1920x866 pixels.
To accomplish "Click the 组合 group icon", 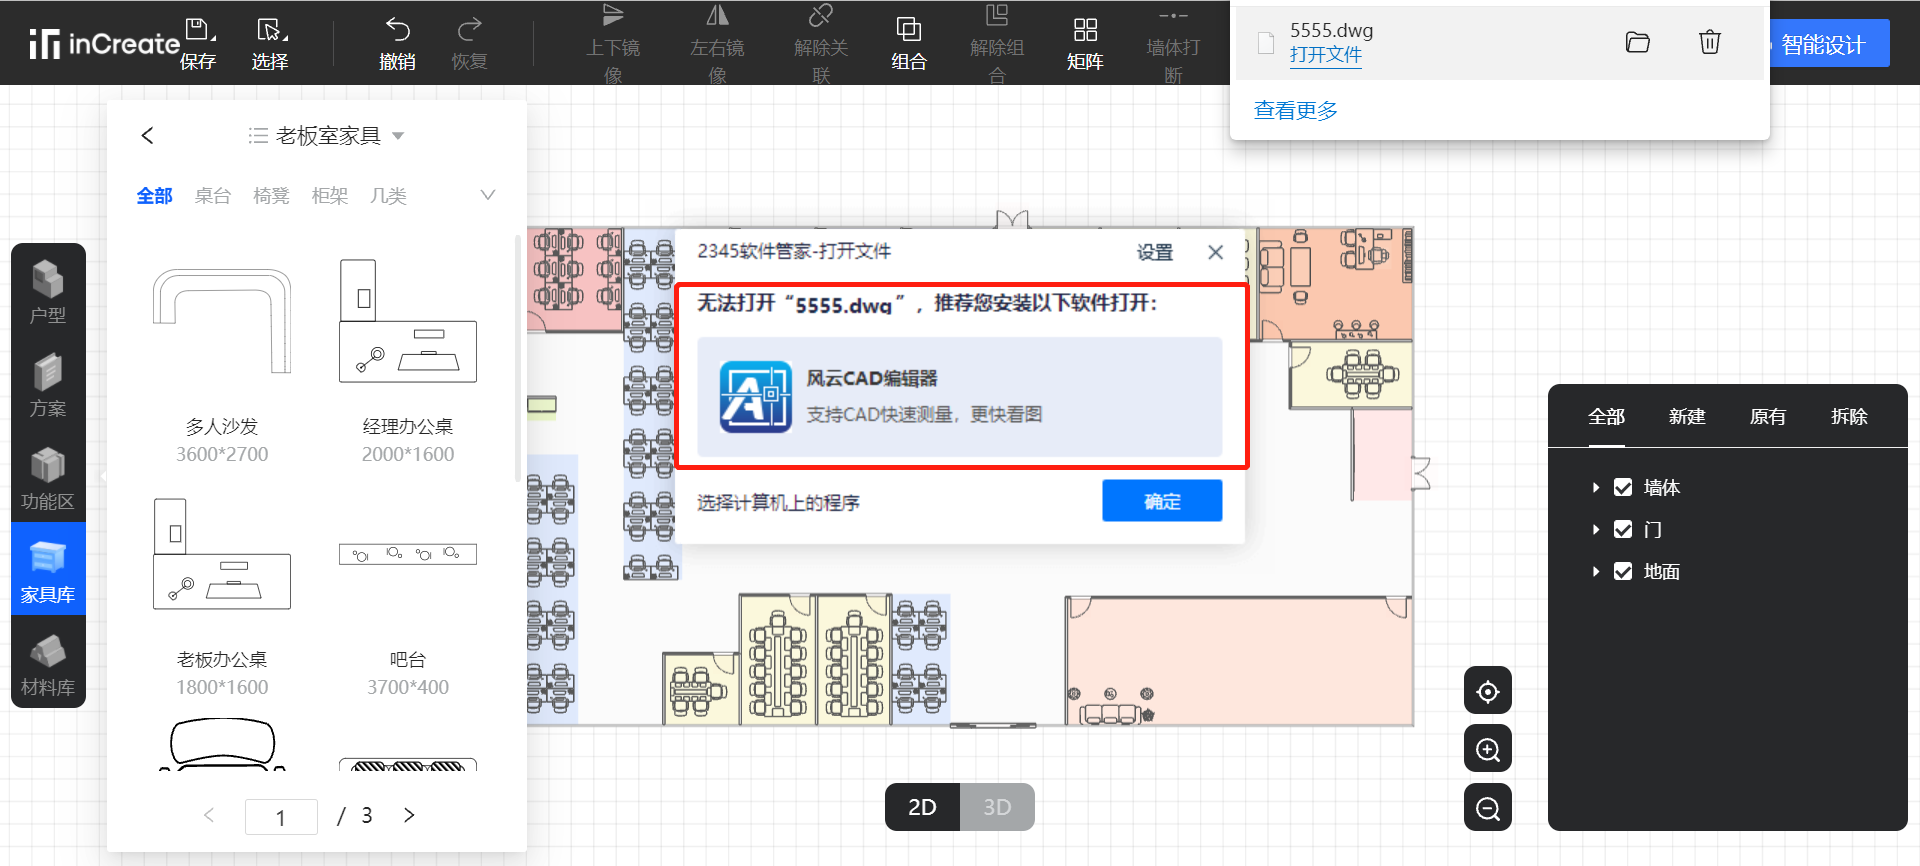I will coord(909,29).
